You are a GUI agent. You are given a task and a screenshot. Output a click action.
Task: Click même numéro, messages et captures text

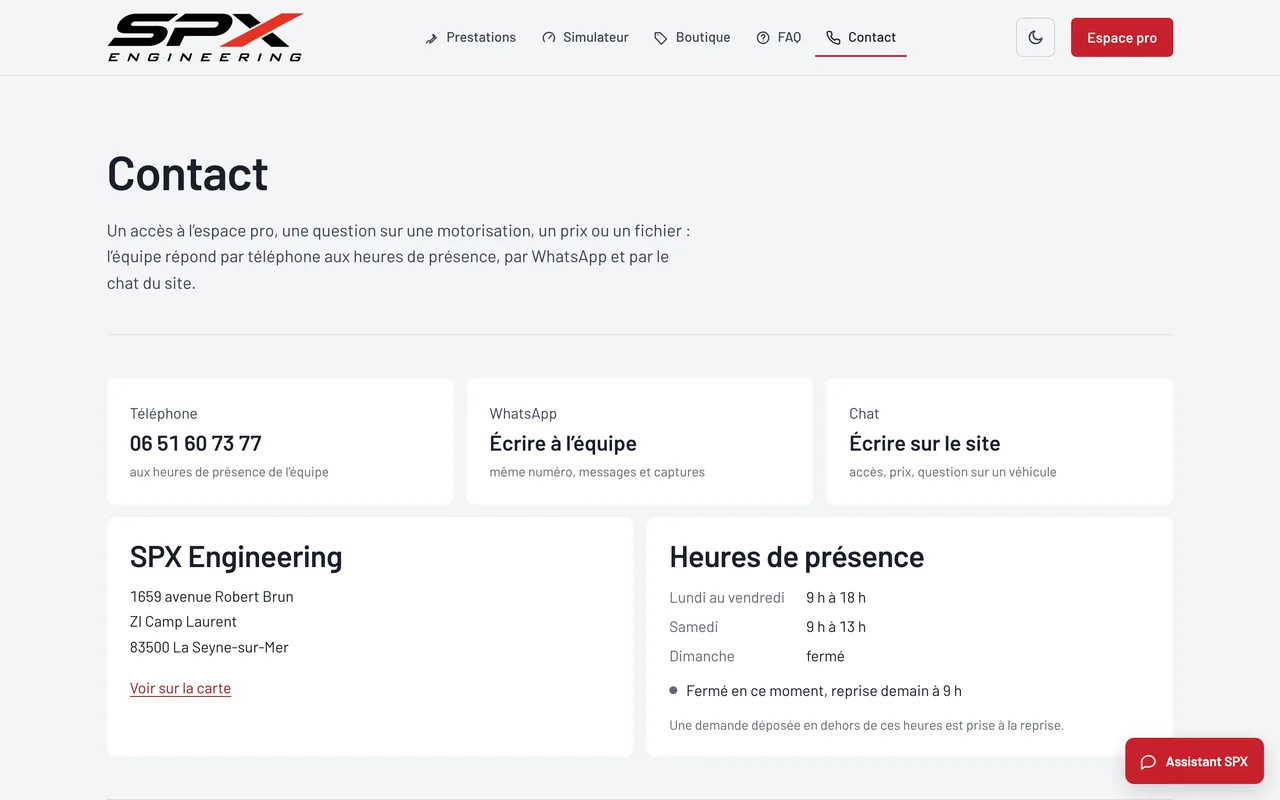(597, 472)
